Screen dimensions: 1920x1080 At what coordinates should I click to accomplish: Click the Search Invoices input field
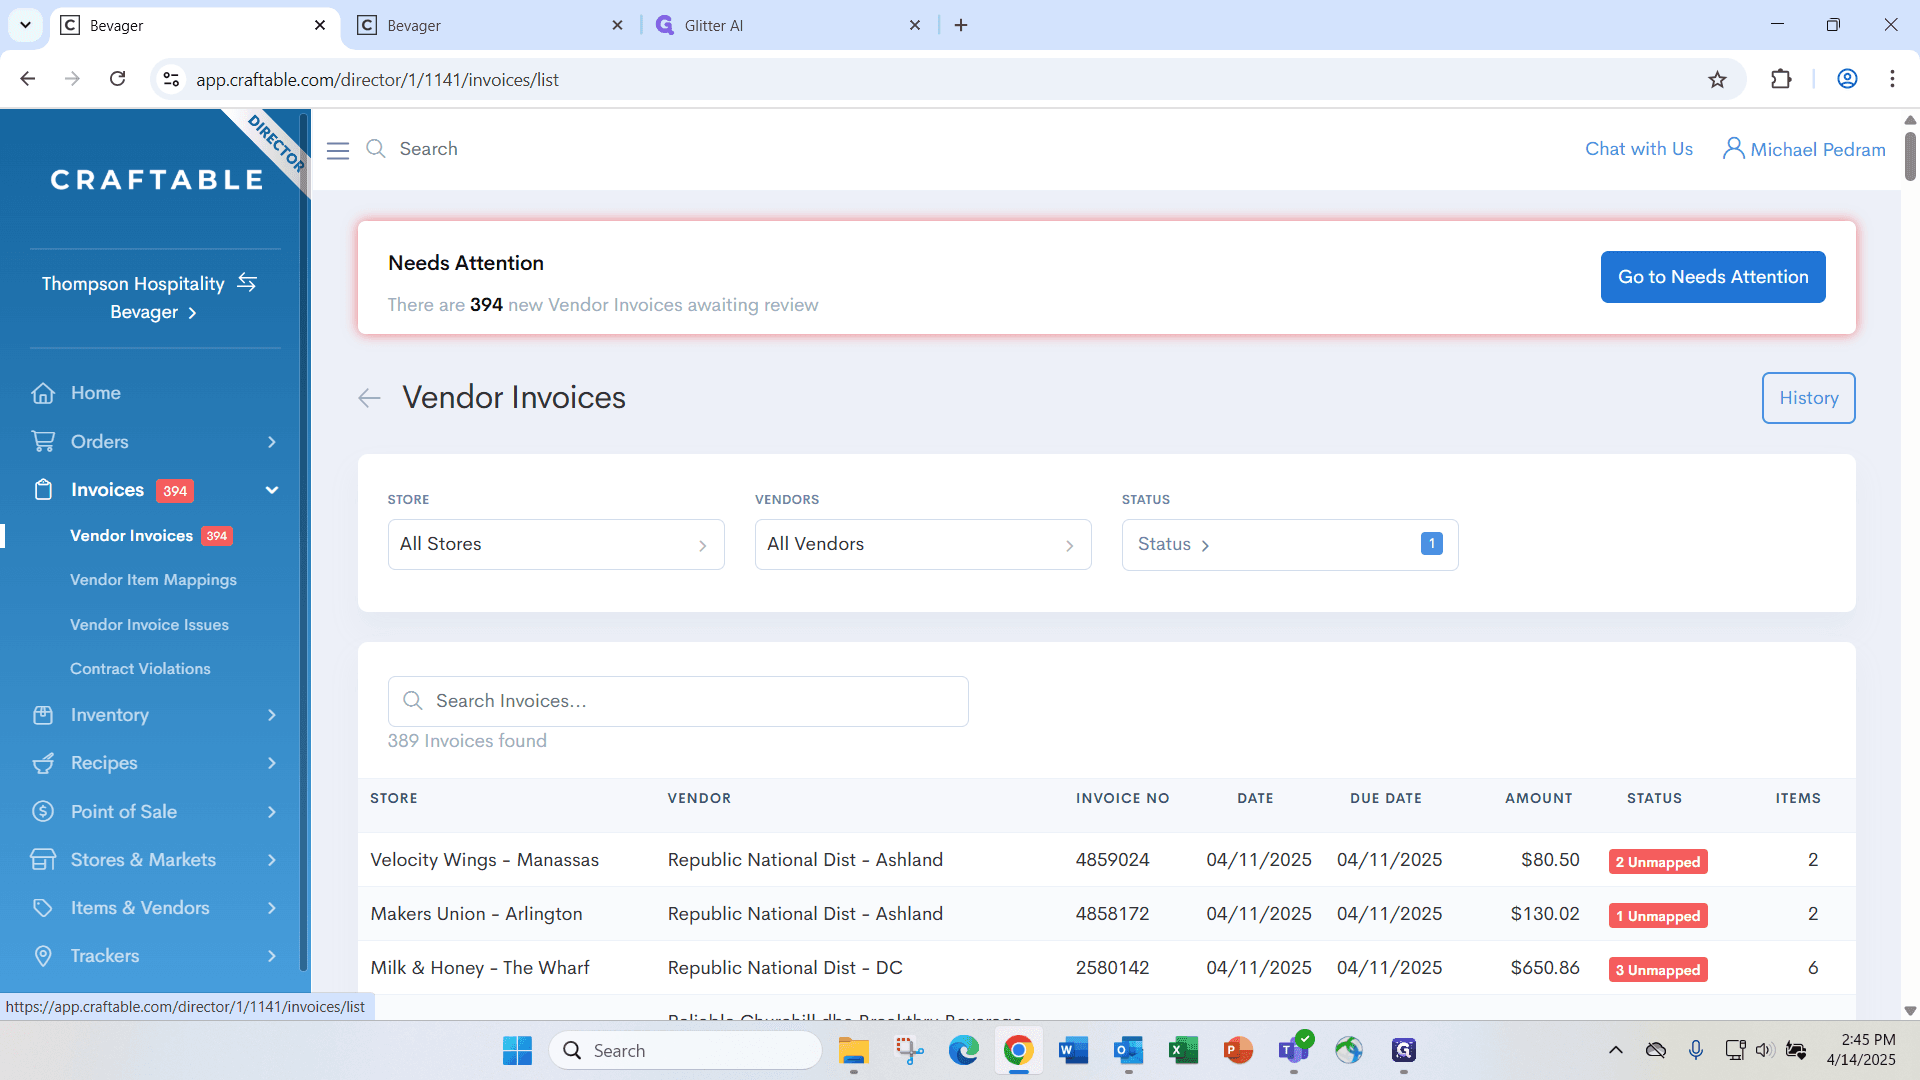pyautogui.click(x=678, y=701)
